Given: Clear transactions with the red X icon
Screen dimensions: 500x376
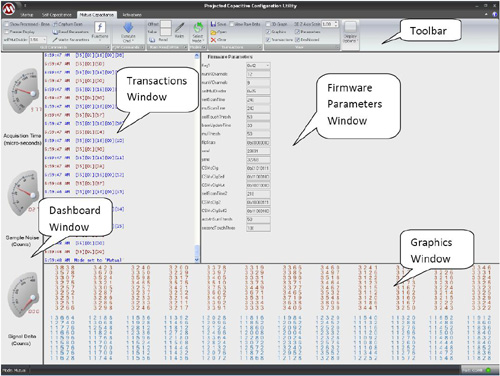Looking at the screenshot, I should (213, 40).
